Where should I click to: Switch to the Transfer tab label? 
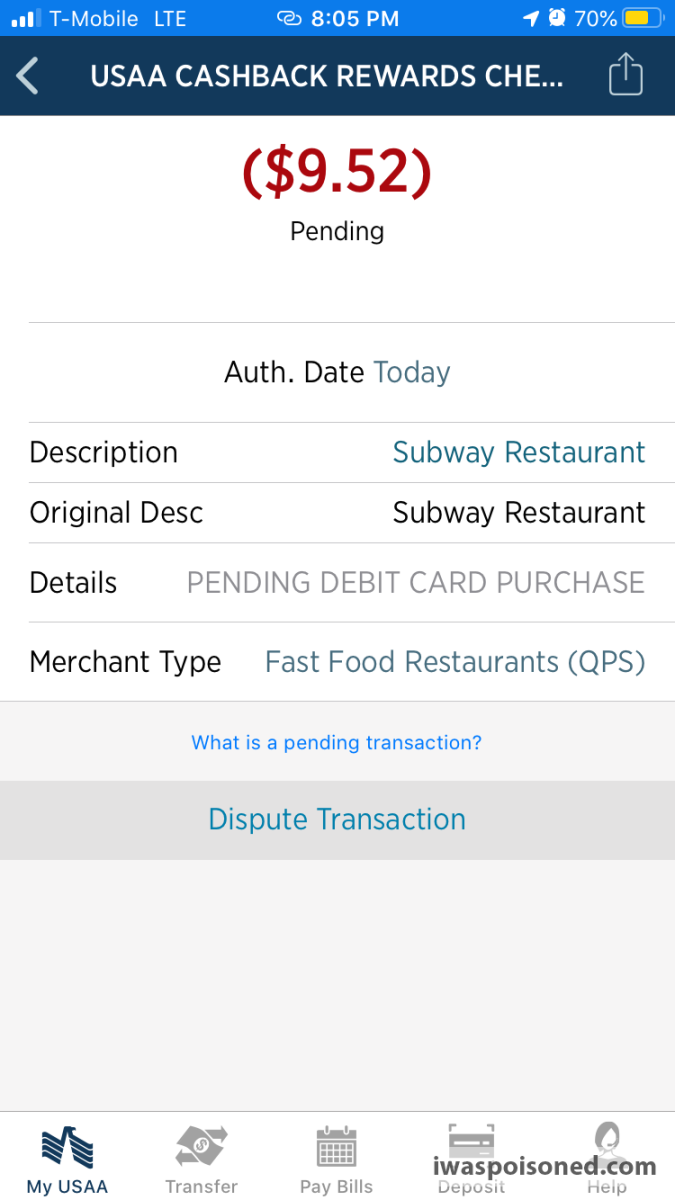click(x=201, y=1187)
